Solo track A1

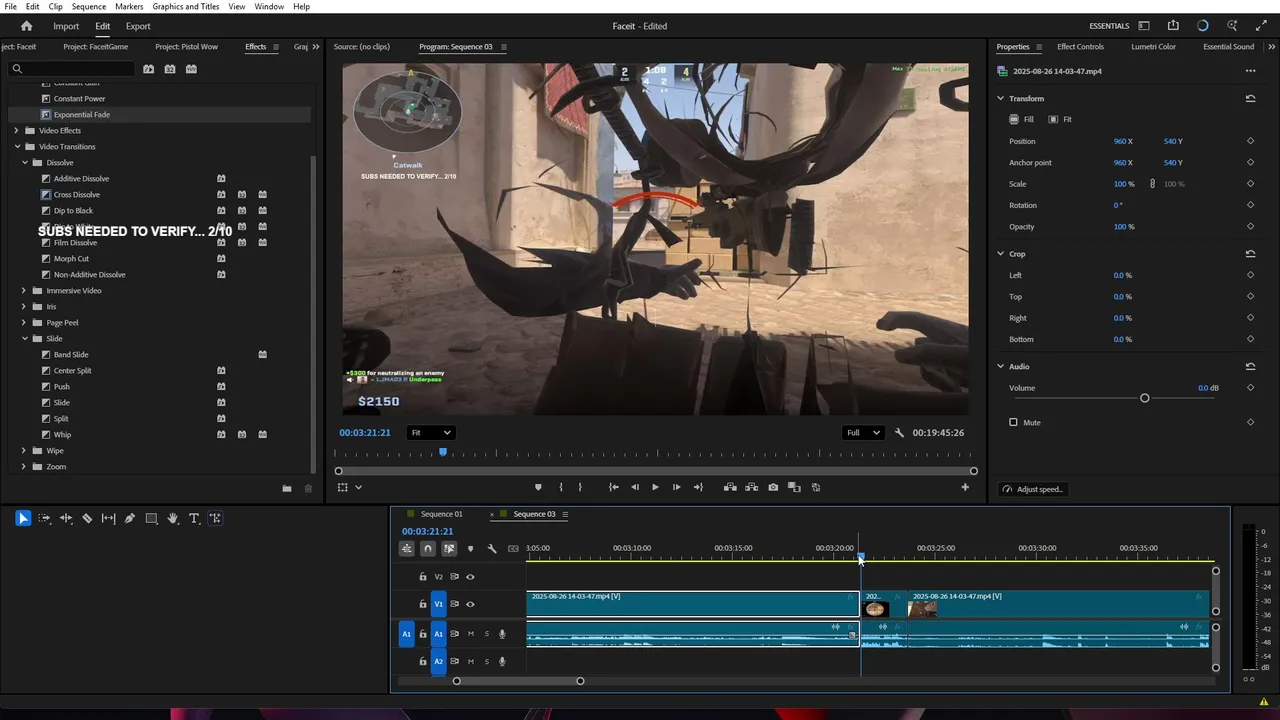(487, 634)
